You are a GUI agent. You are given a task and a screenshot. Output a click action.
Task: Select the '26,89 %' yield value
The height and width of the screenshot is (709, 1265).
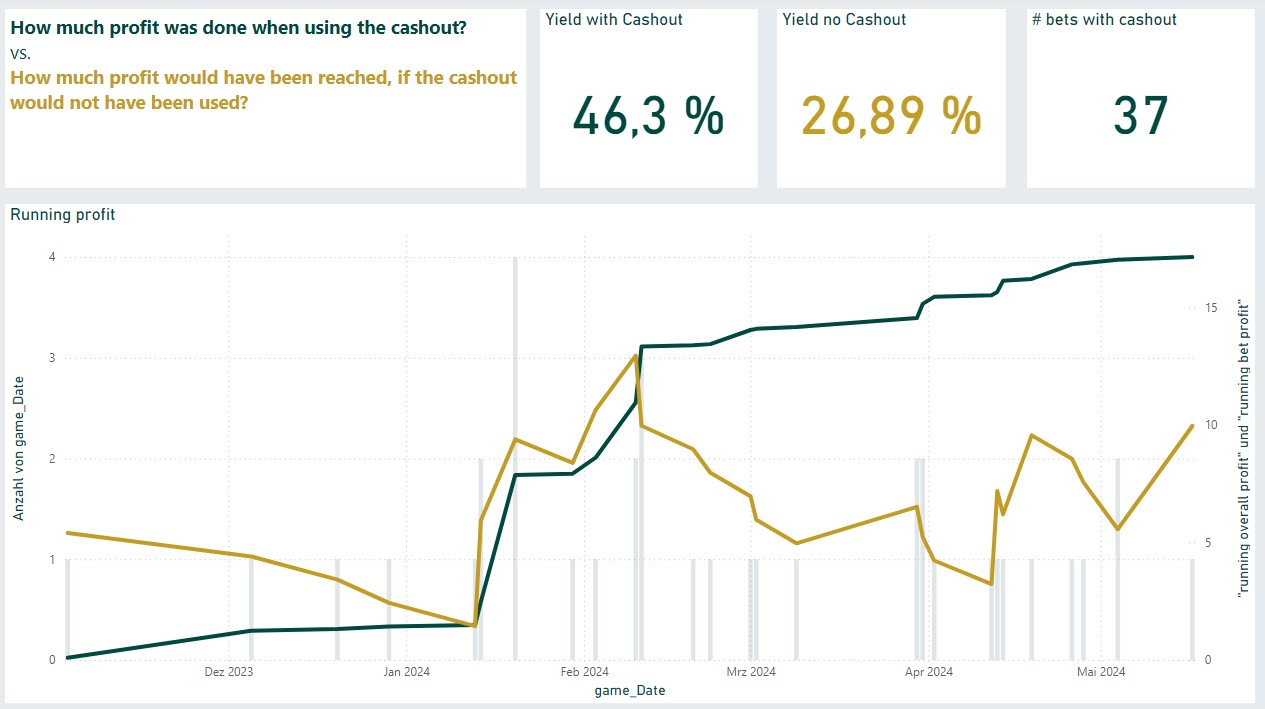pos(891,116)
